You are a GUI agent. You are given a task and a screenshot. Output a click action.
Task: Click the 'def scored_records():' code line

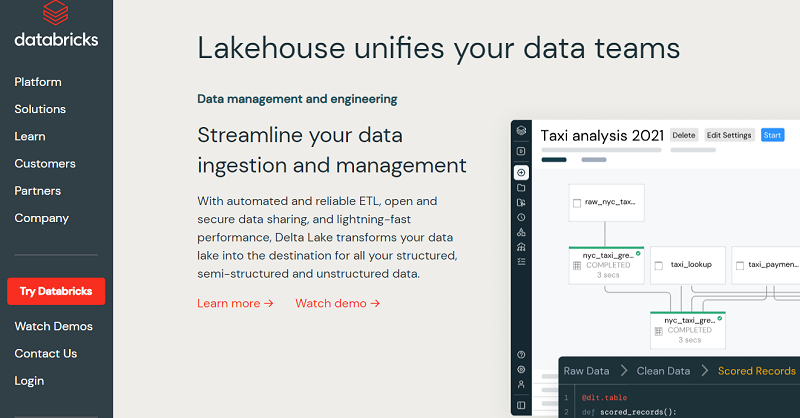[629, 412]
